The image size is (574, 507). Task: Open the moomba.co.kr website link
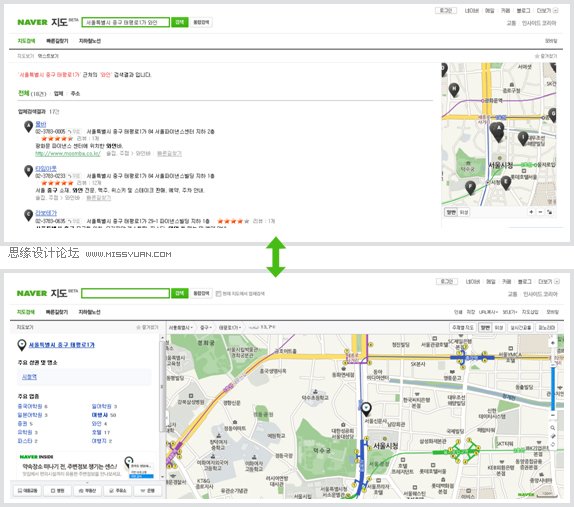click(68, 154)
